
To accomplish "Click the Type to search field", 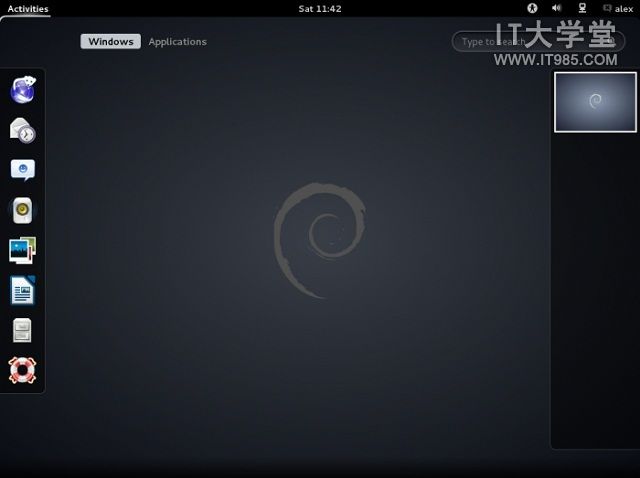I will click(538, 42).
